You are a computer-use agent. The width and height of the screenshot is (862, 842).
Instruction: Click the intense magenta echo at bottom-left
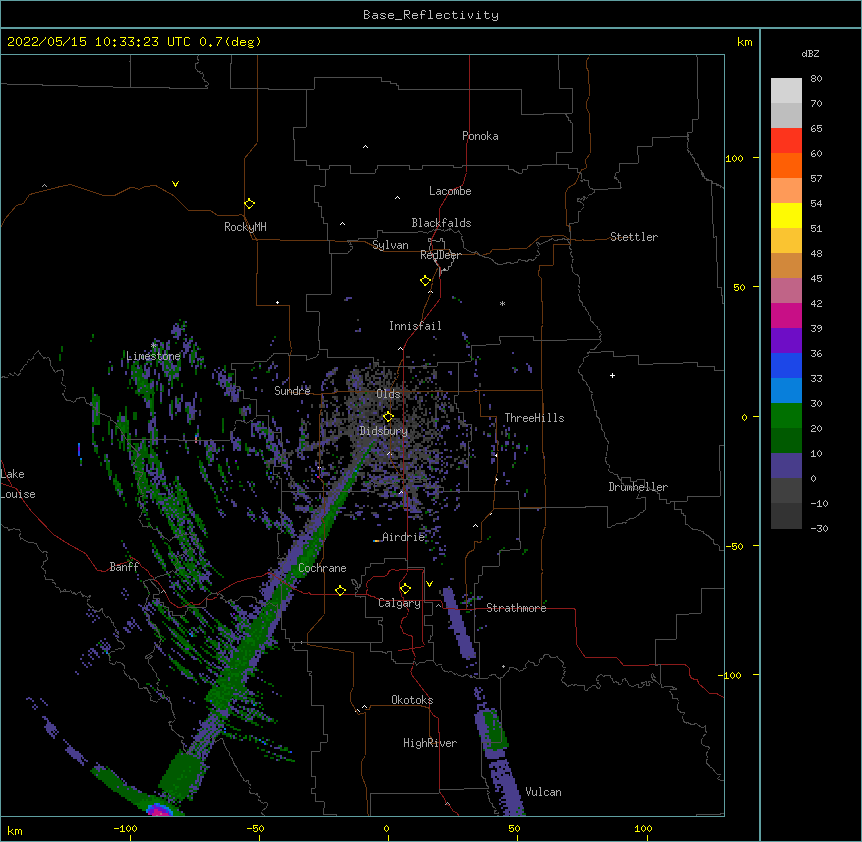[158, 810]
